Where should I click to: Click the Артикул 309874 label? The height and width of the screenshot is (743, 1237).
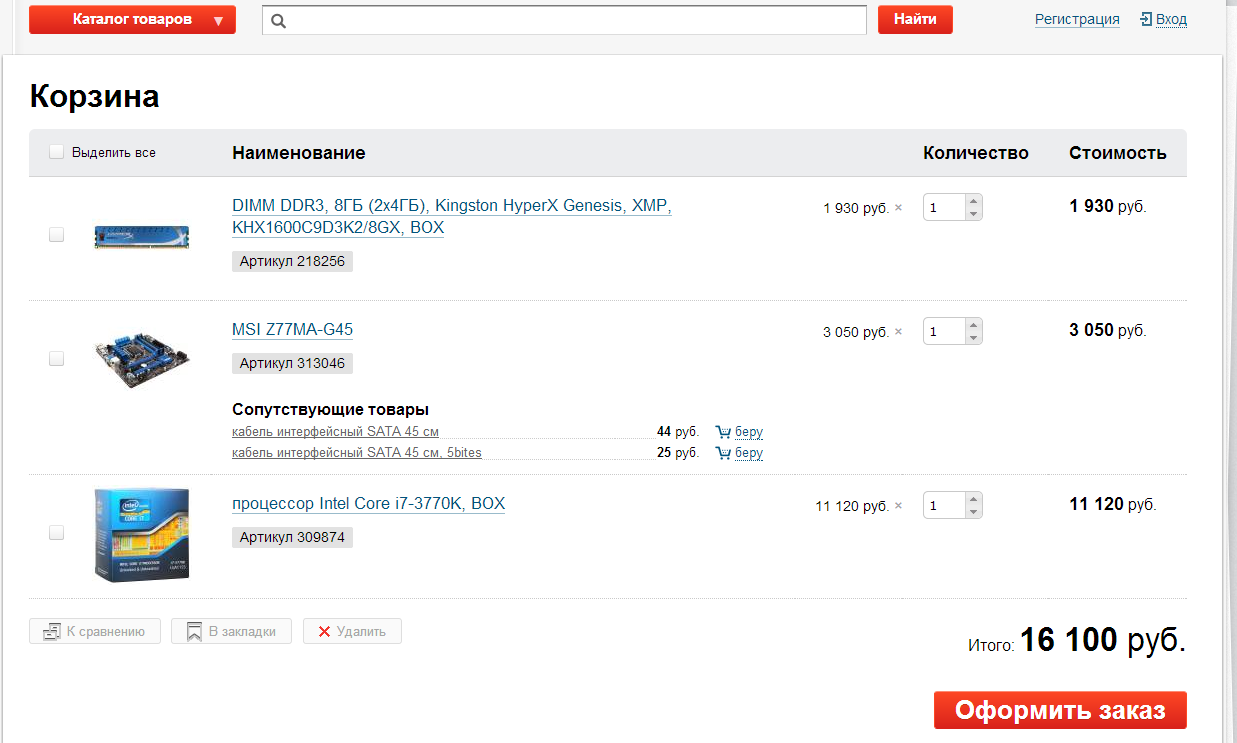click(x=292, y=537)
